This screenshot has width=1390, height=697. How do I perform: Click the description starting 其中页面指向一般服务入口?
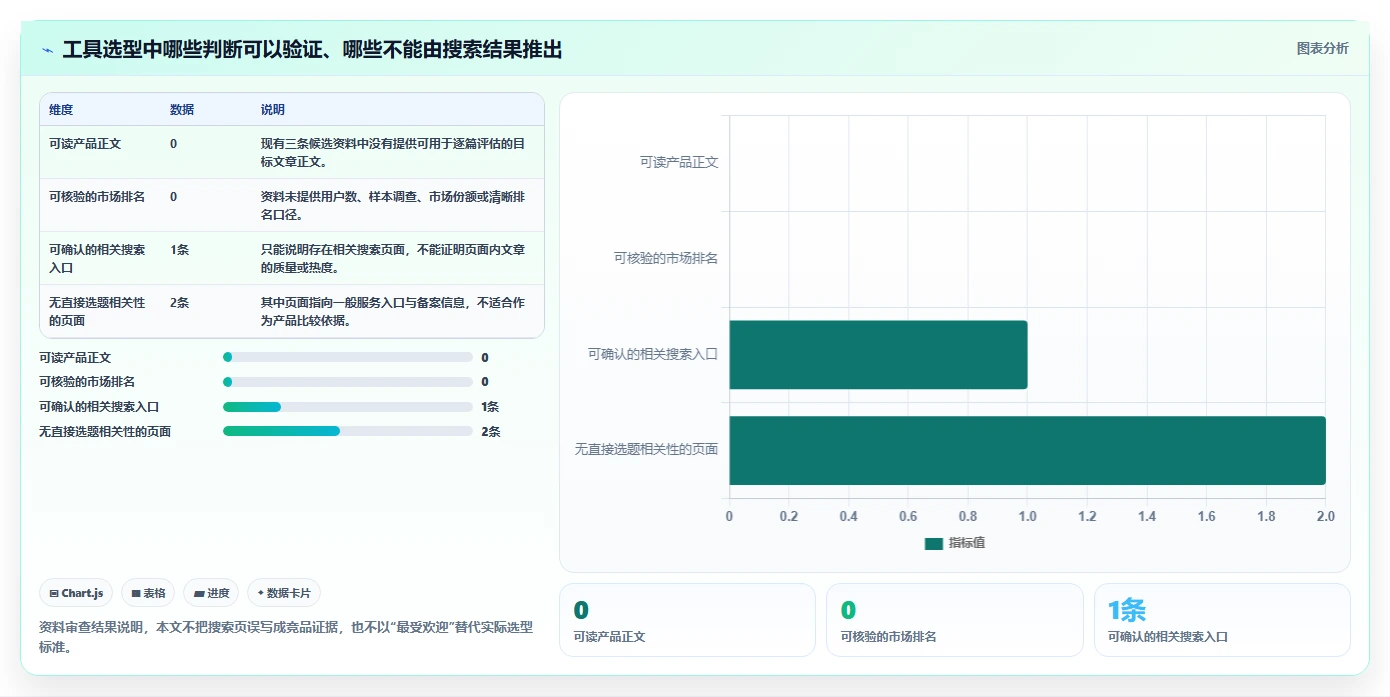coord(393,311)
